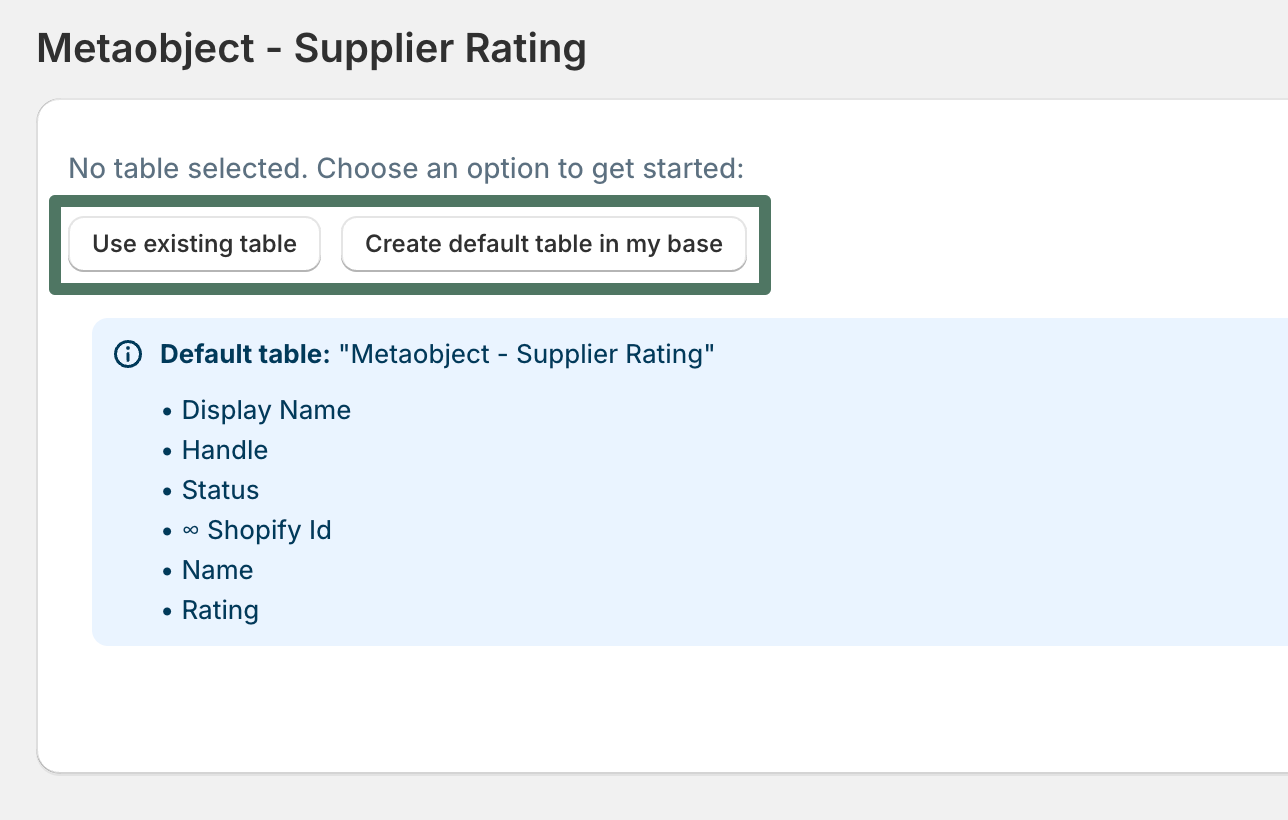Select the Rating field entry

pos(220,610)
